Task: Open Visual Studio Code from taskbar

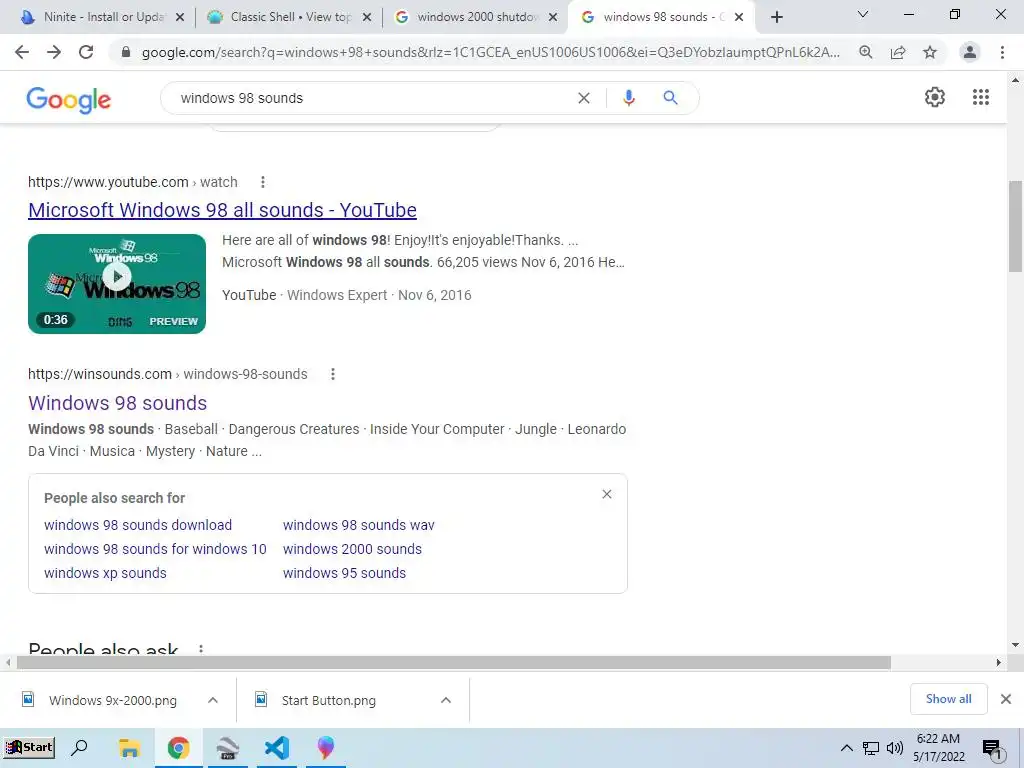Action: [x=277, y=748]
